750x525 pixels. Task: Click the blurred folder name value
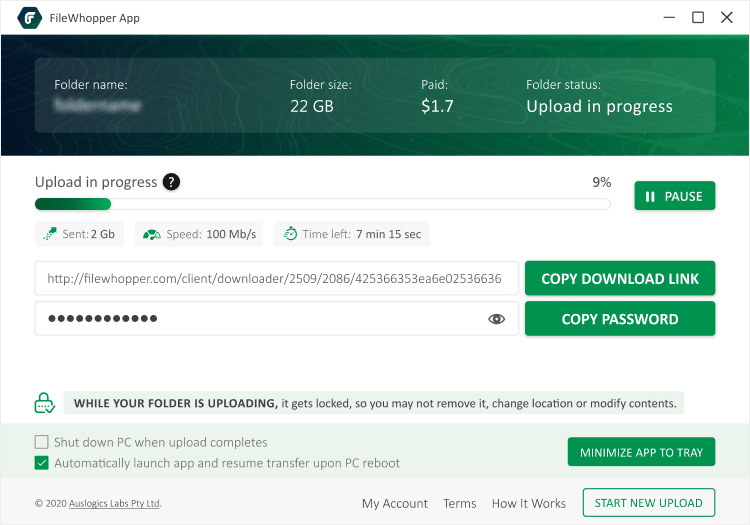pyautogui.click(x=97, y=105)
